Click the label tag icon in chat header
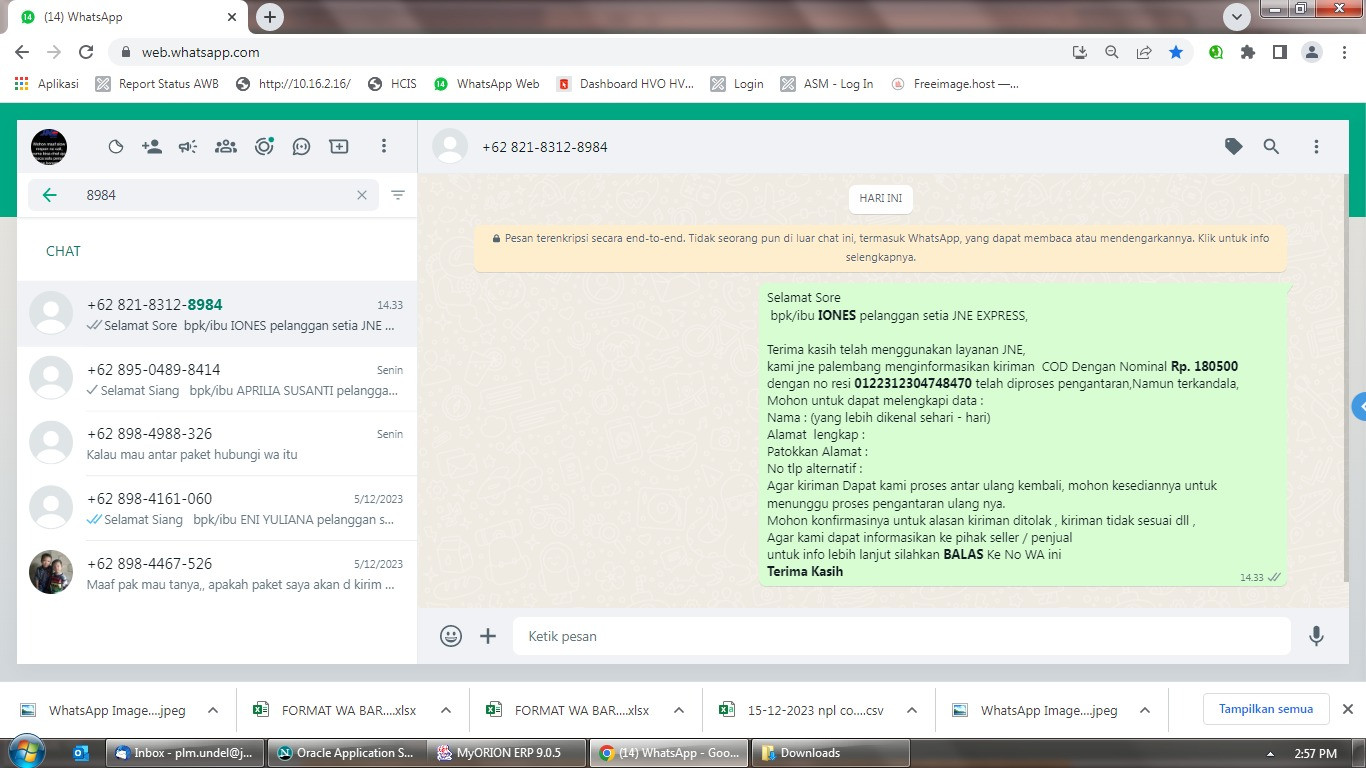This screenshot has width=1366, height=768. click(x=1234, y=147)
